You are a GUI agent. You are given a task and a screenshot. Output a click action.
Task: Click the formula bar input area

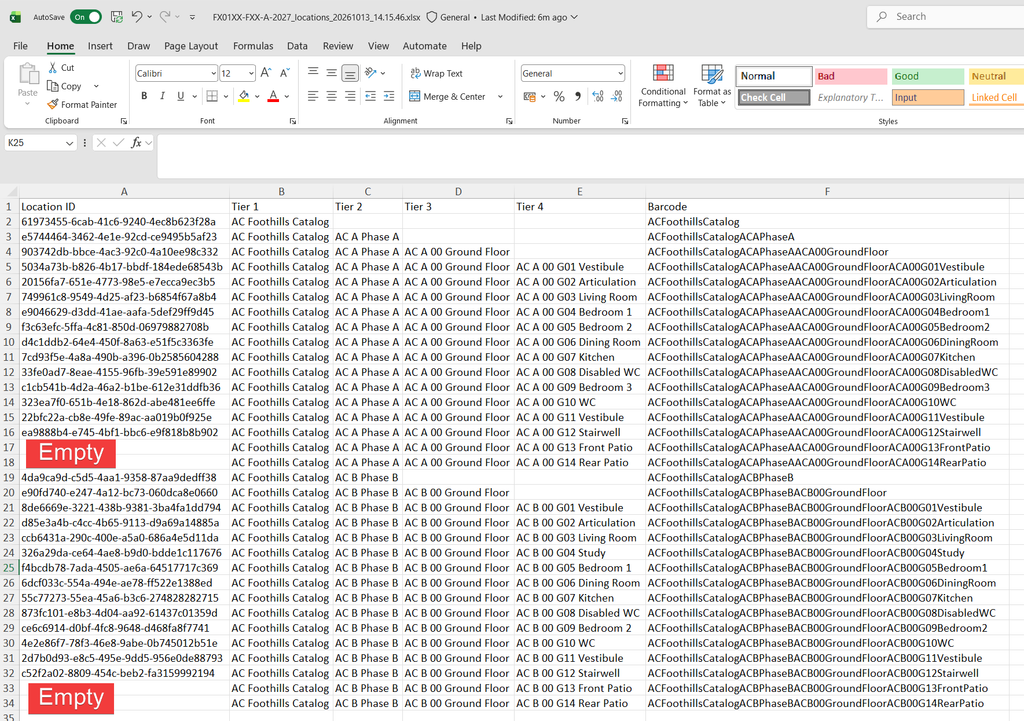[590, 156]
